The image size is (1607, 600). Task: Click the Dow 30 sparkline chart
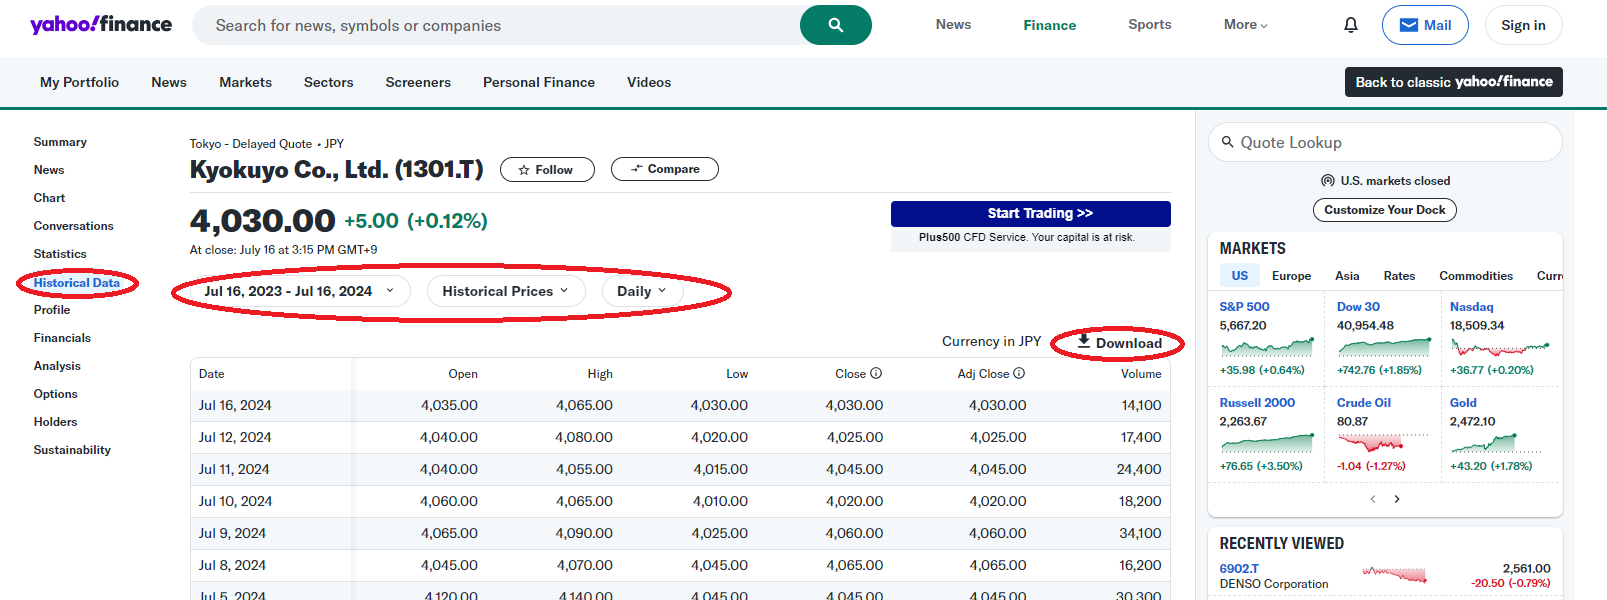pos(1384,347)
